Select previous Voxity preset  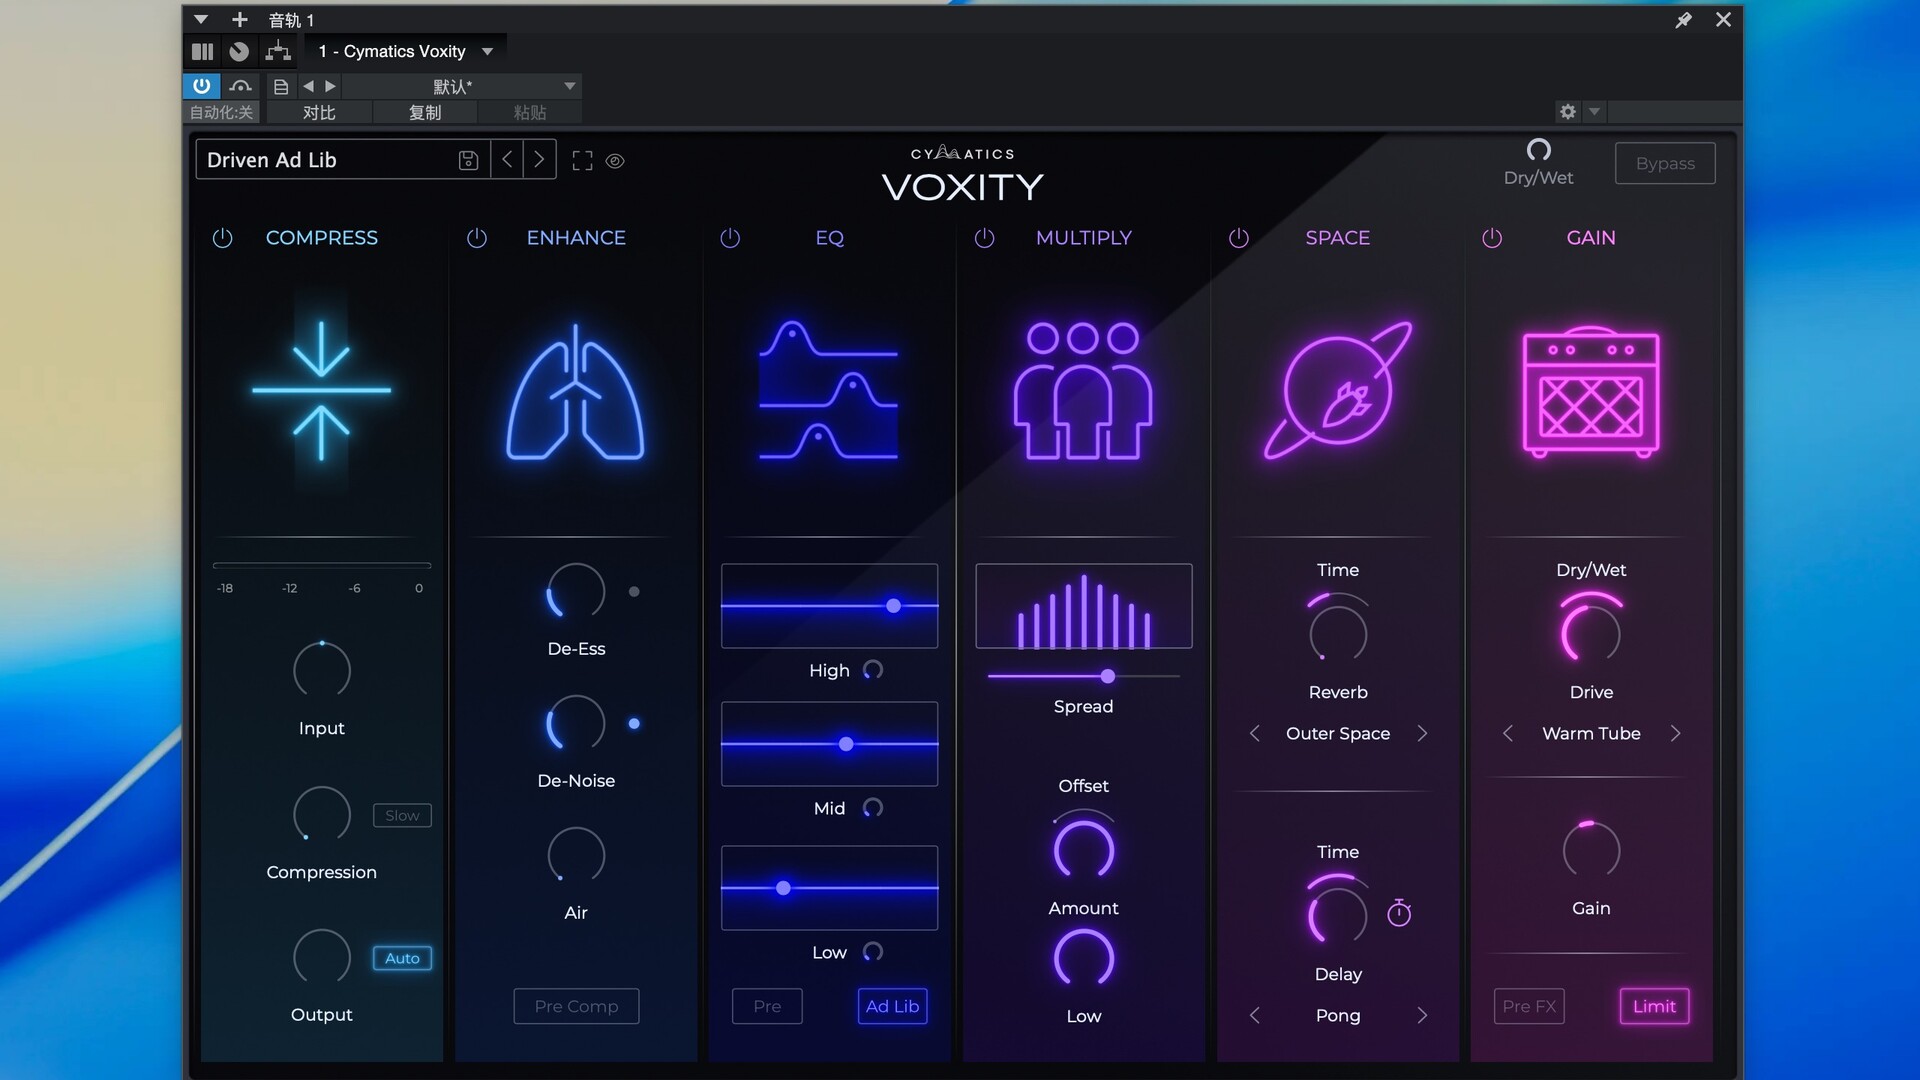pos(507,160)
